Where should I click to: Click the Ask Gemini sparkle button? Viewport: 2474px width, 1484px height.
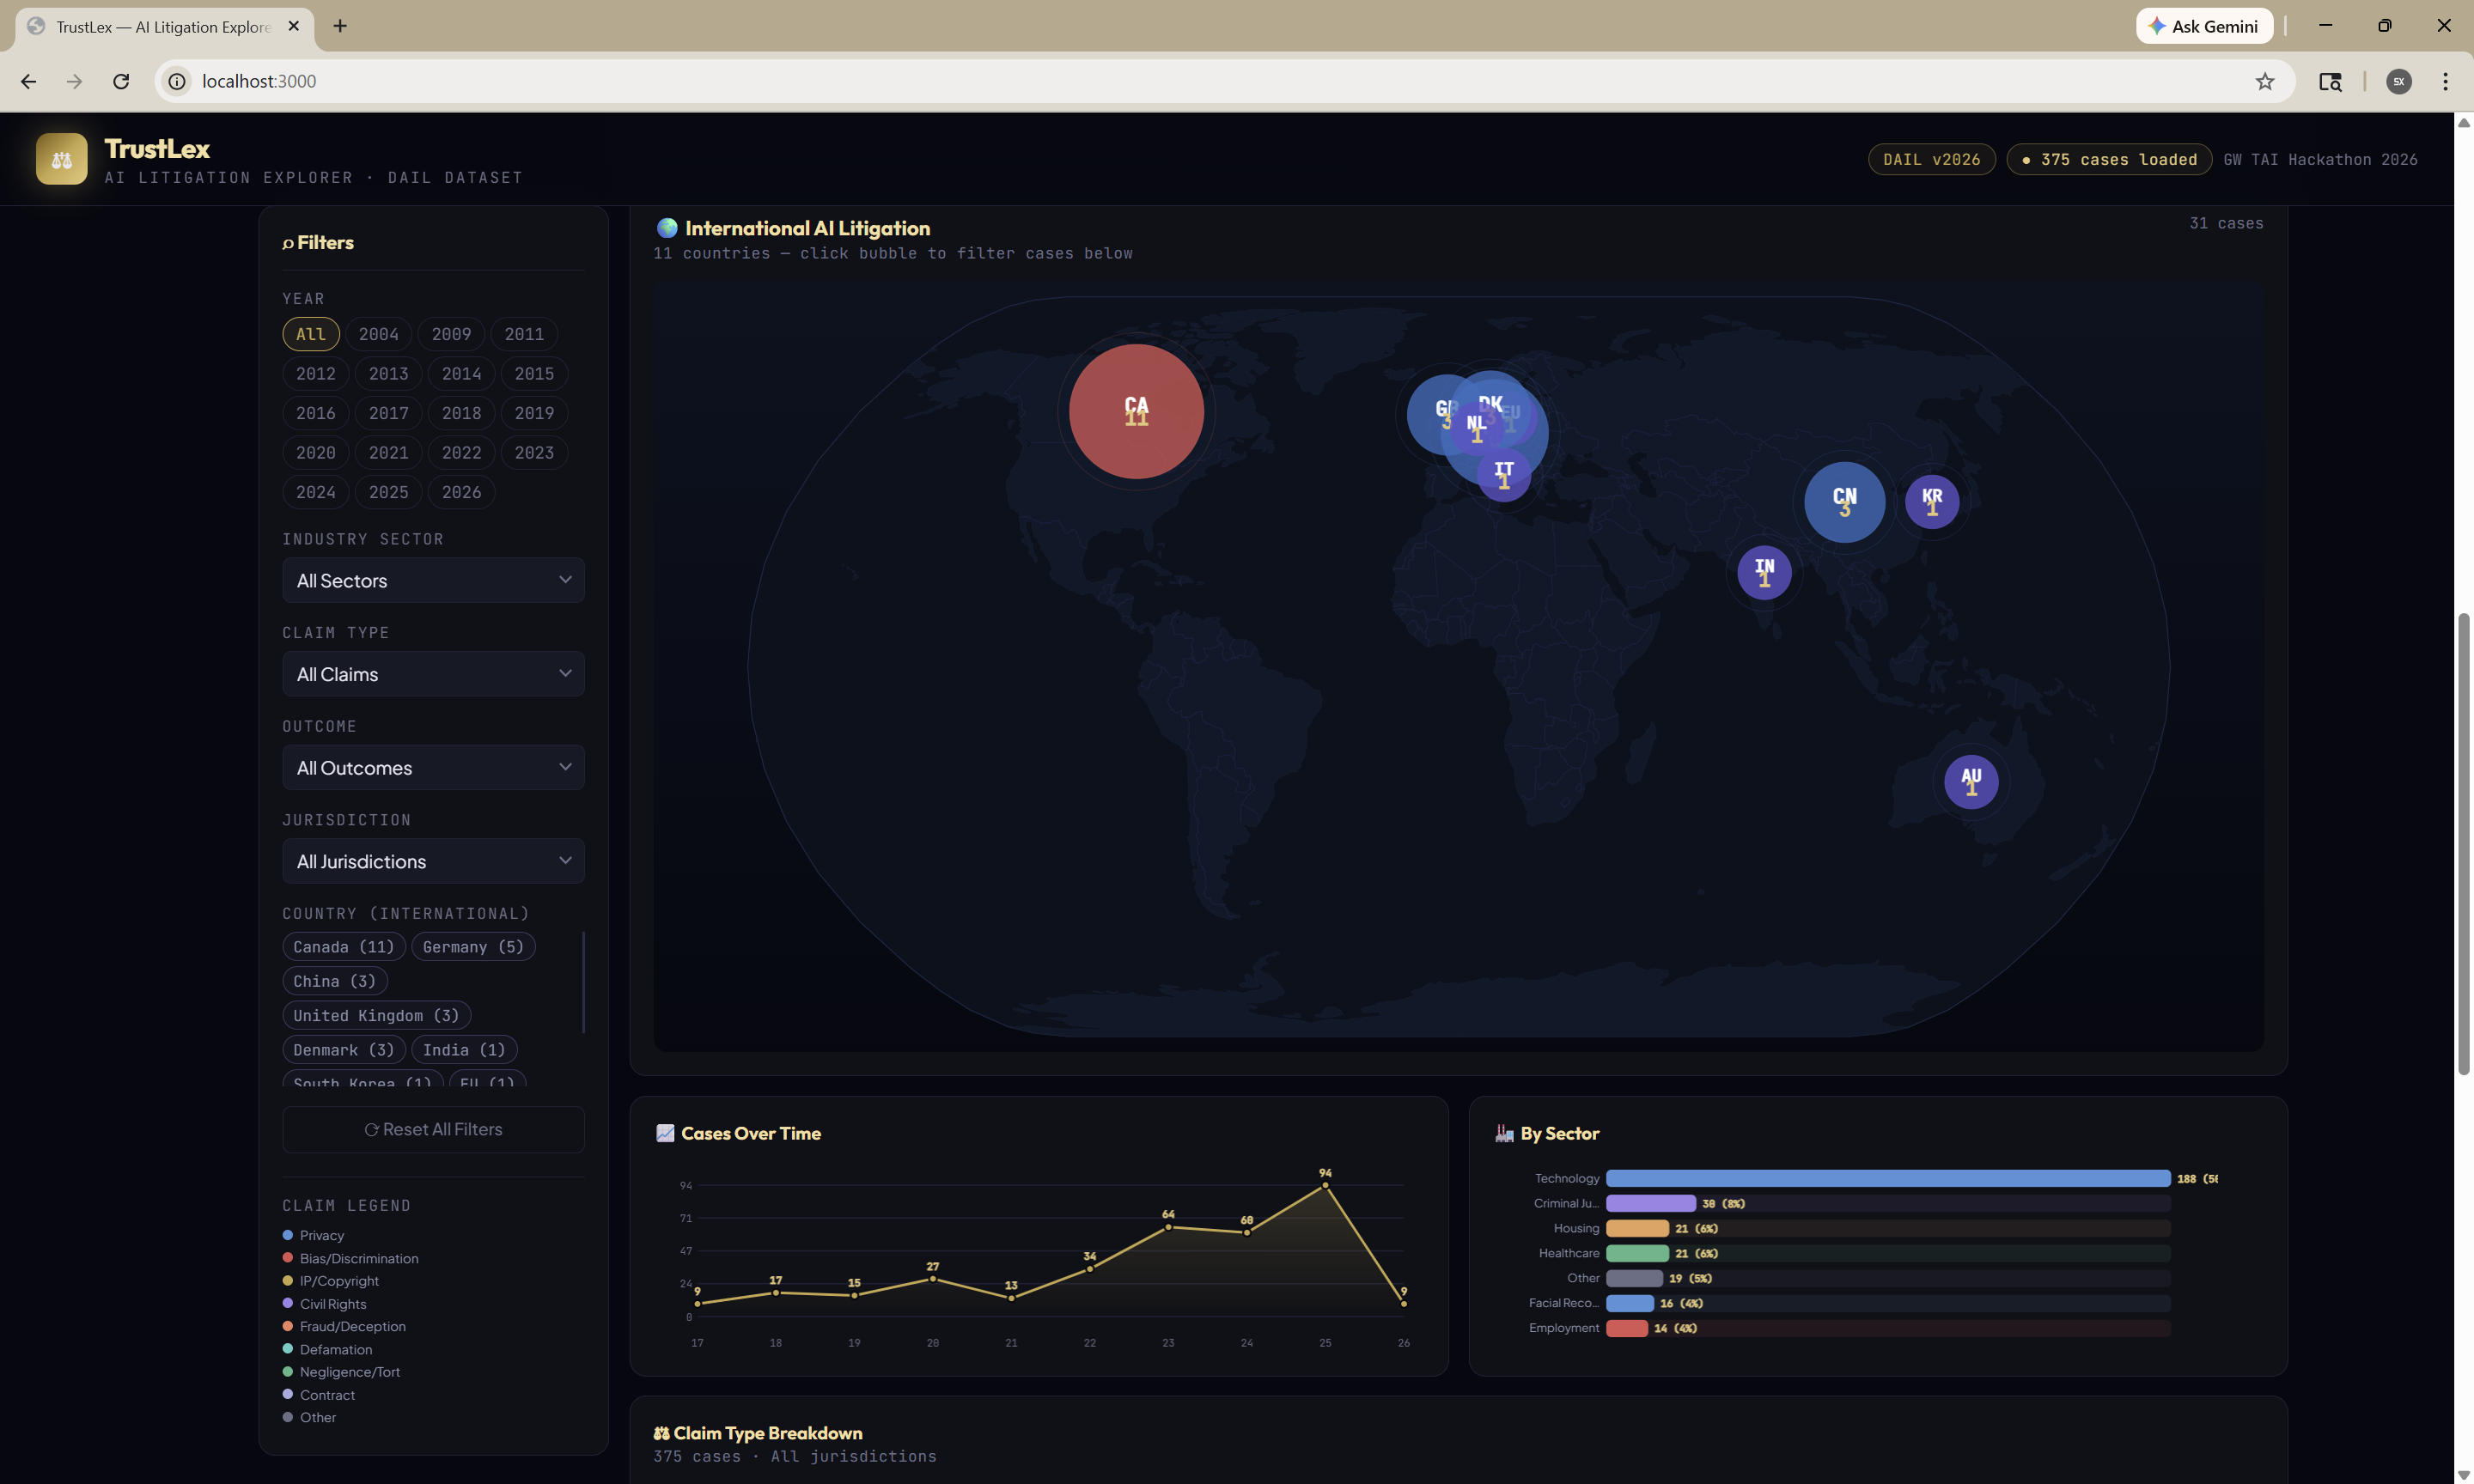pyautogui.click(x=2204, y=26)
